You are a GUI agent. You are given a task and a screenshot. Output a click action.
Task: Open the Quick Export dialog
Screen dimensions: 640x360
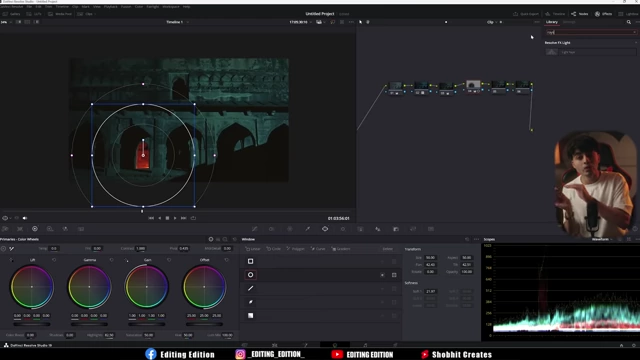(x=526, y=14)
